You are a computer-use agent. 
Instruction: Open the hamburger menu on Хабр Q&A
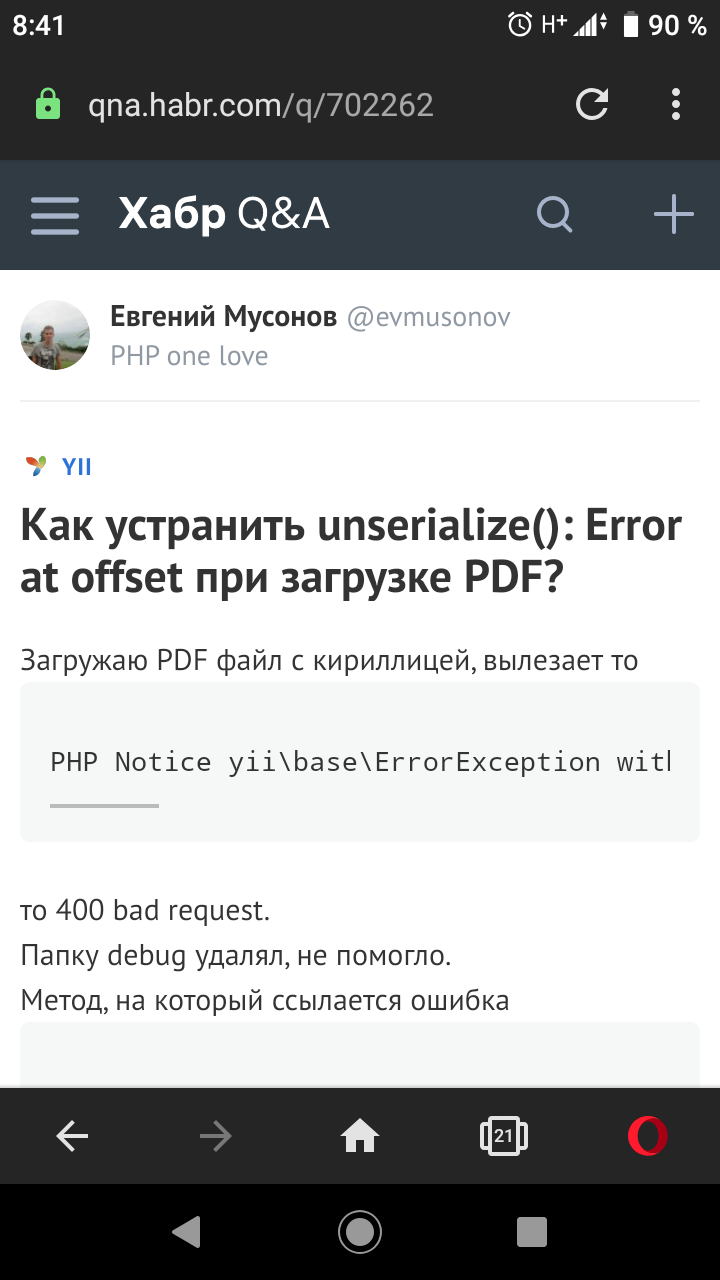[x=55, y=215]
